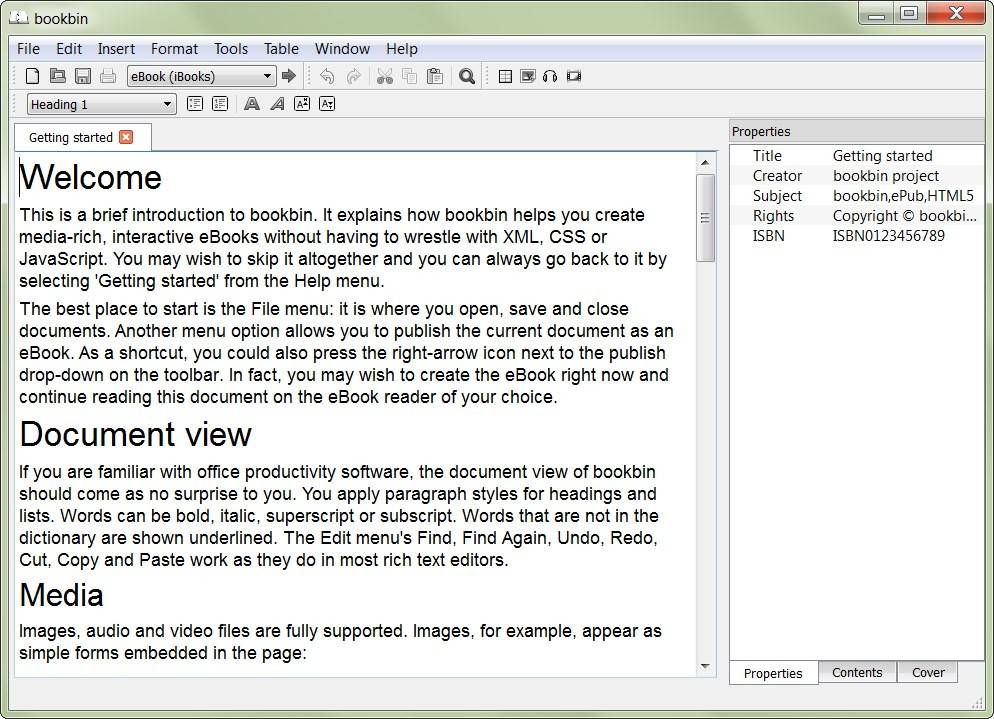
Task: Insert a video using the film icon
Action: (574, 77)
